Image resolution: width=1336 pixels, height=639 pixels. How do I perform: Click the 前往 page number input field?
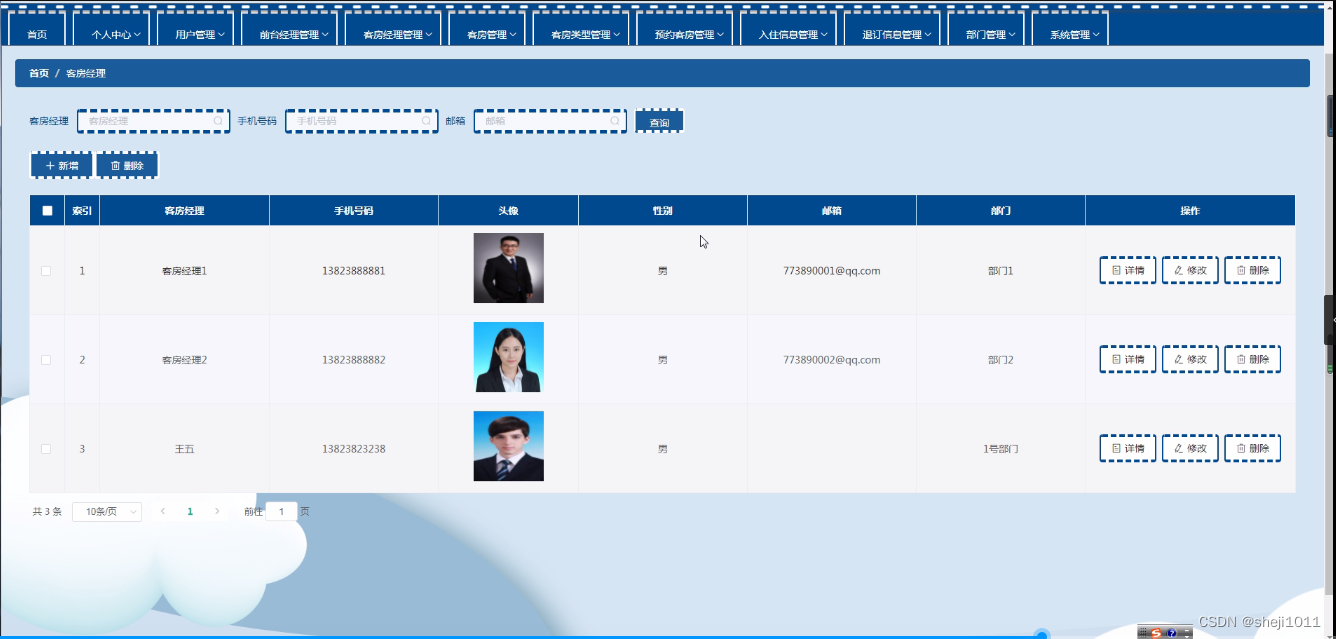281,511
